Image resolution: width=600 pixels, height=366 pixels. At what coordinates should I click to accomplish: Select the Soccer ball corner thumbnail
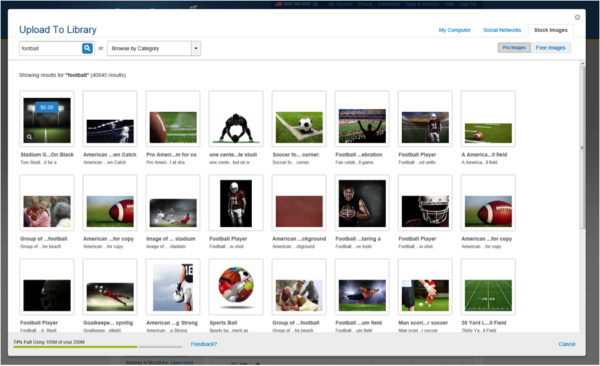coord(299,119)
